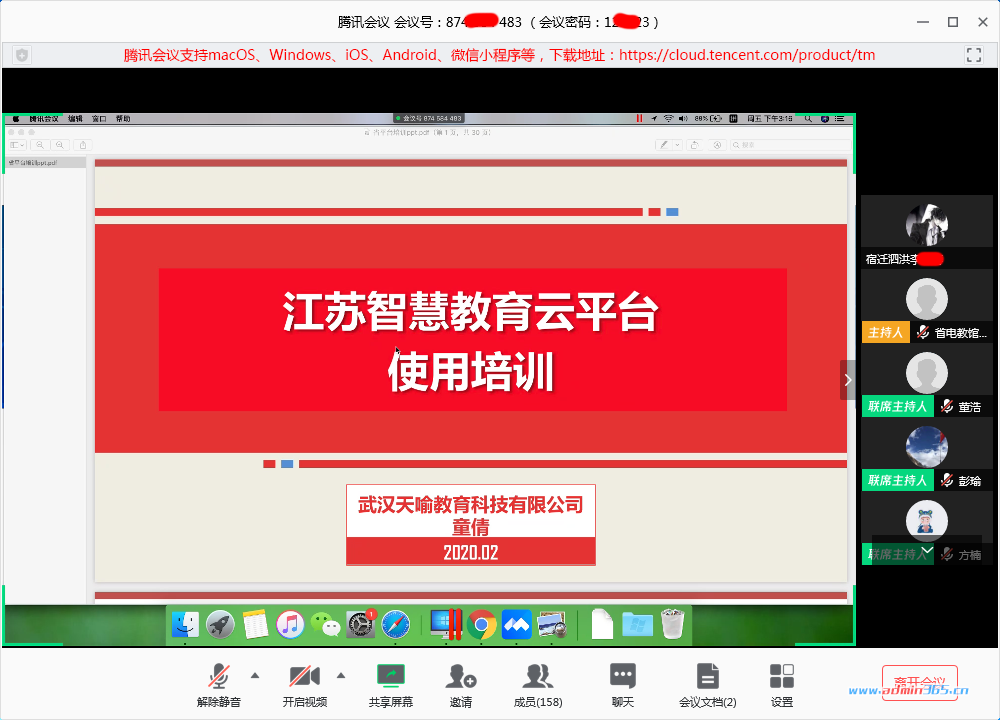
Task: Click volume icon in Mac menu bar
Action: [683, 119]
